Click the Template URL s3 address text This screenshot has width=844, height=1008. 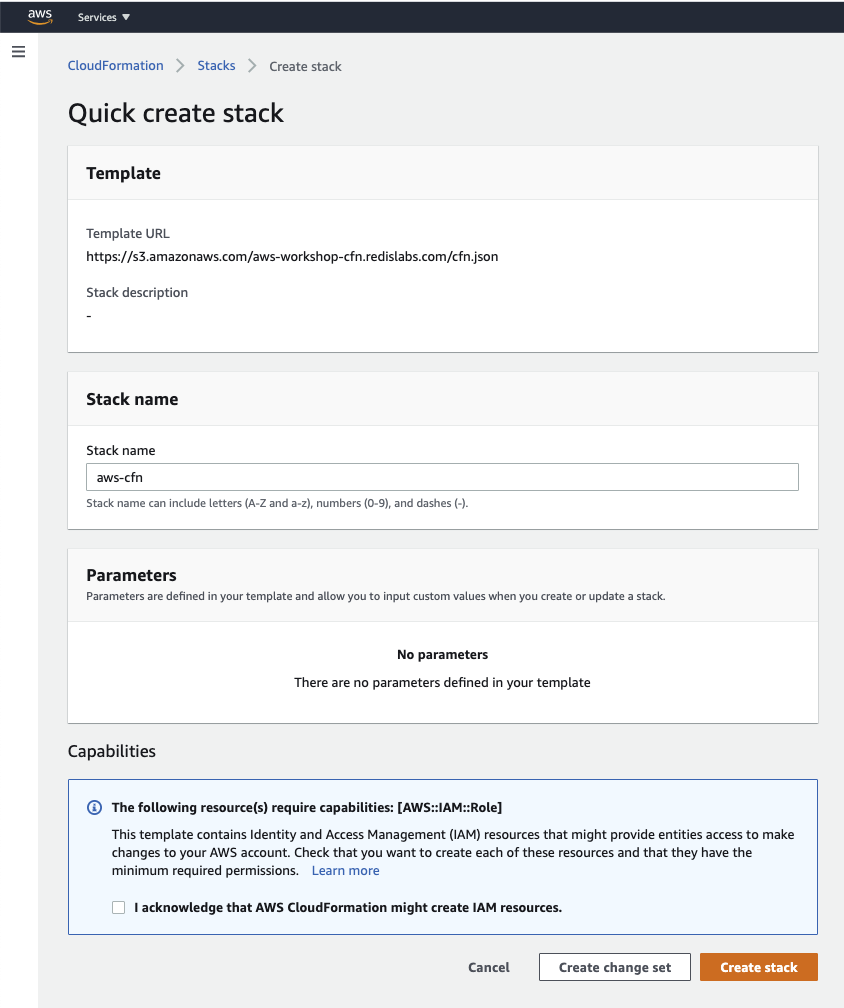point(292,256)
